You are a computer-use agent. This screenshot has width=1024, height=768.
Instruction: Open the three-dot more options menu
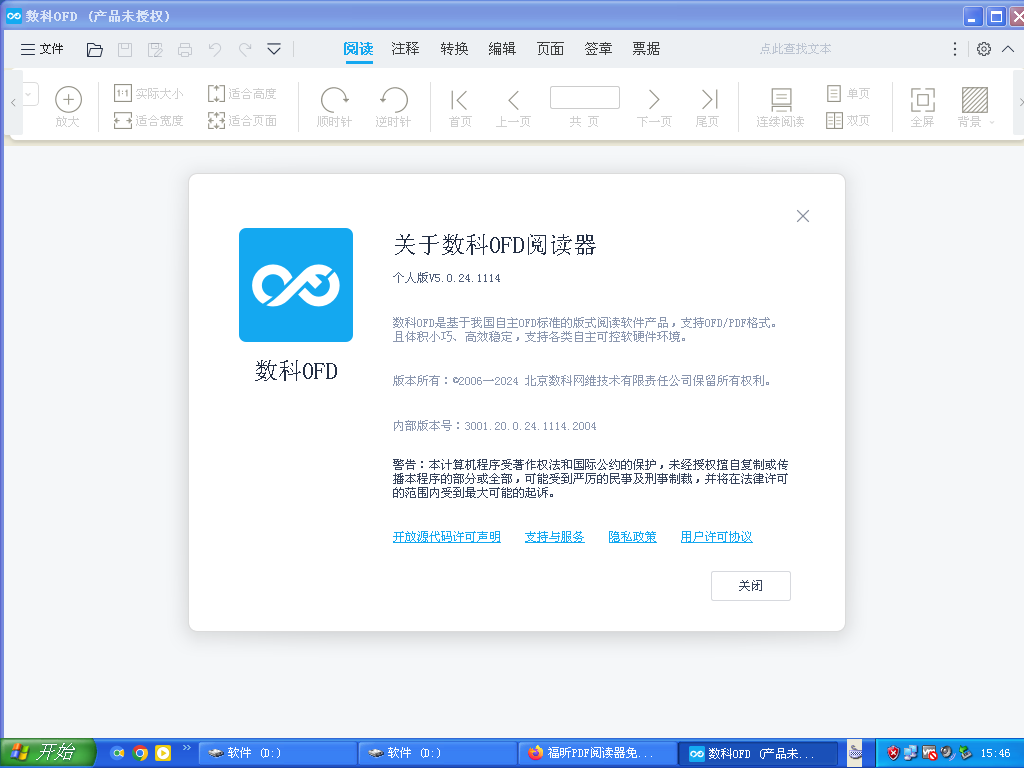click(x=955, y=49)
